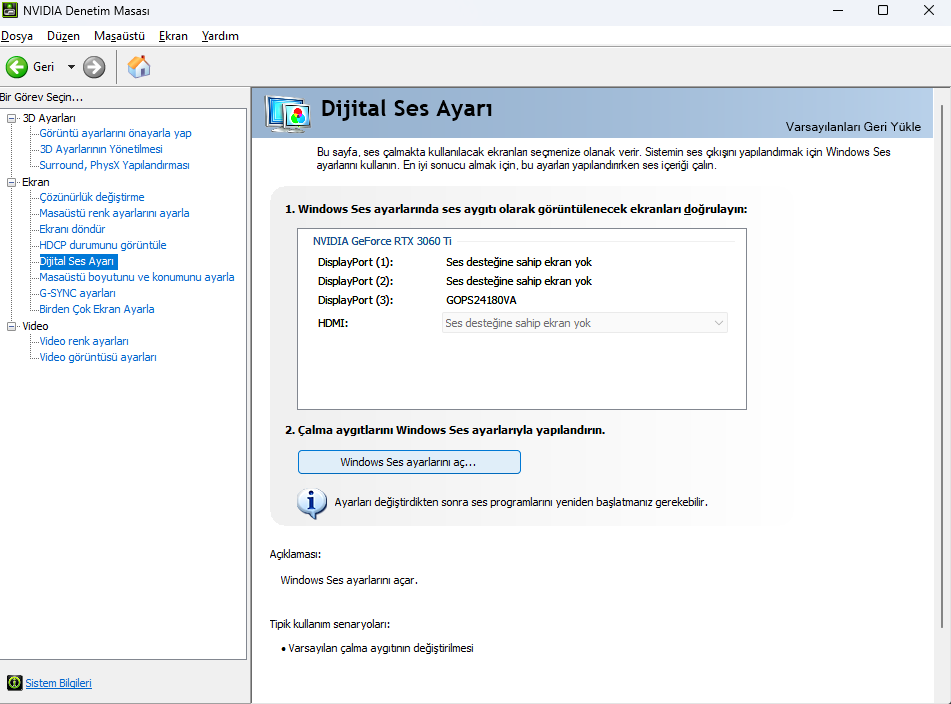Screen dimensions: 951x704
Task: Click the Bir Görev Seçin... header
Action: point(41,97)
